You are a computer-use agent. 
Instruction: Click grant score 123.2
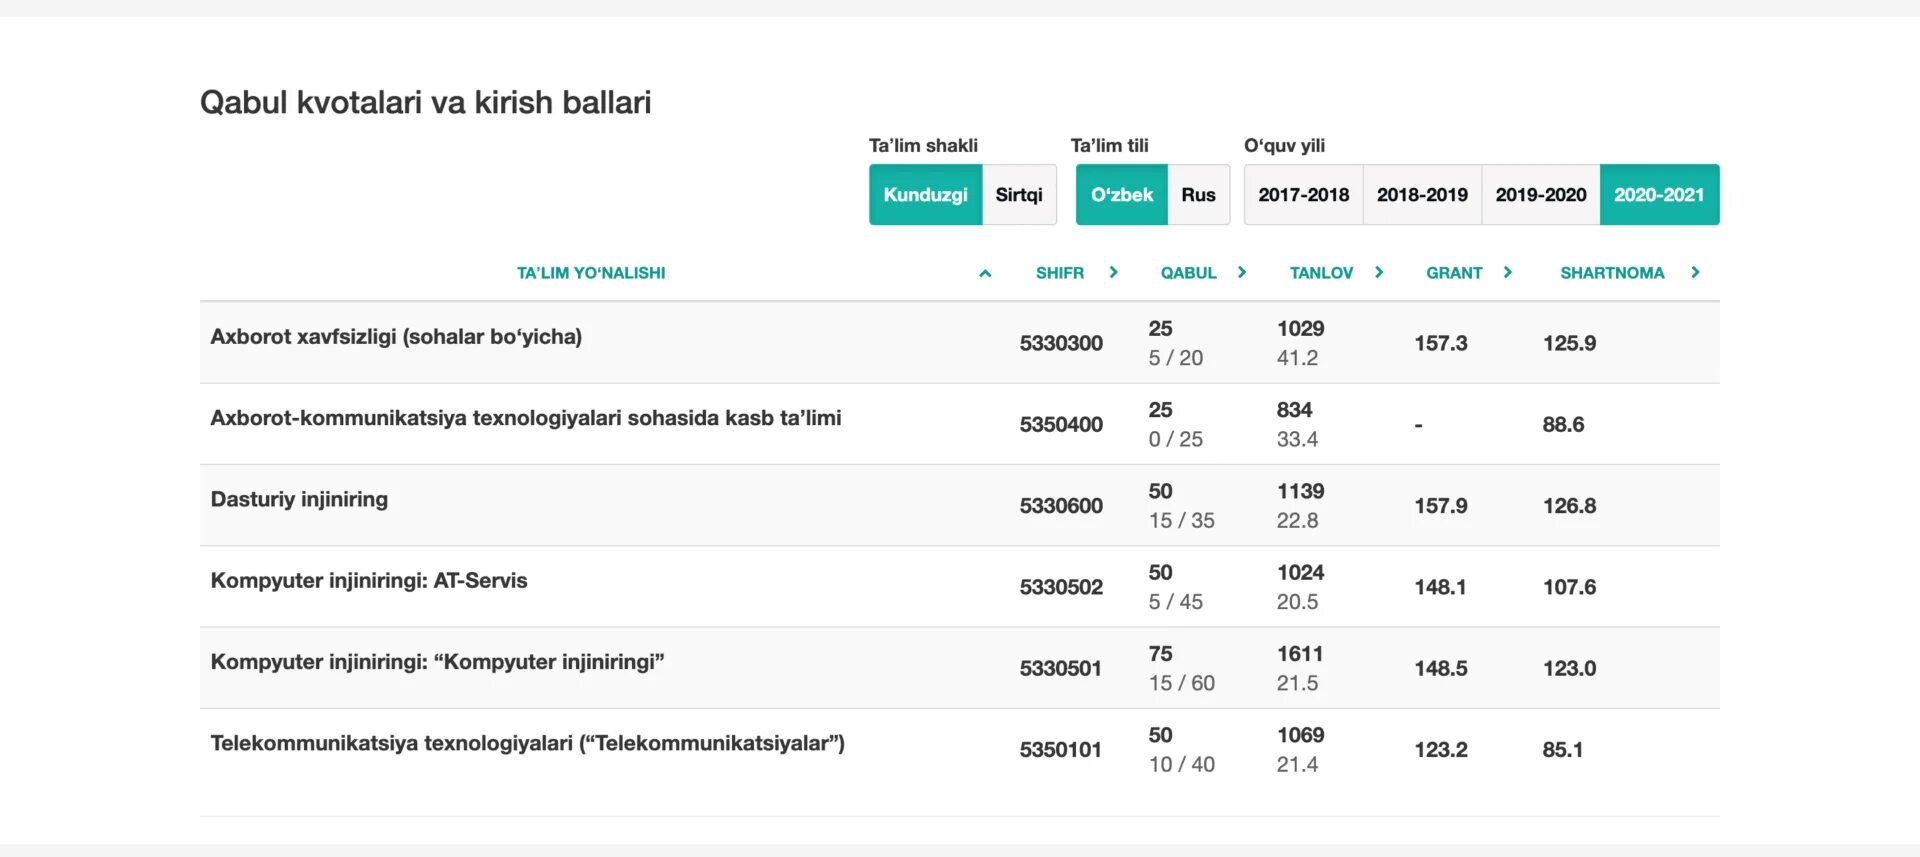(x=1441, y=750)
